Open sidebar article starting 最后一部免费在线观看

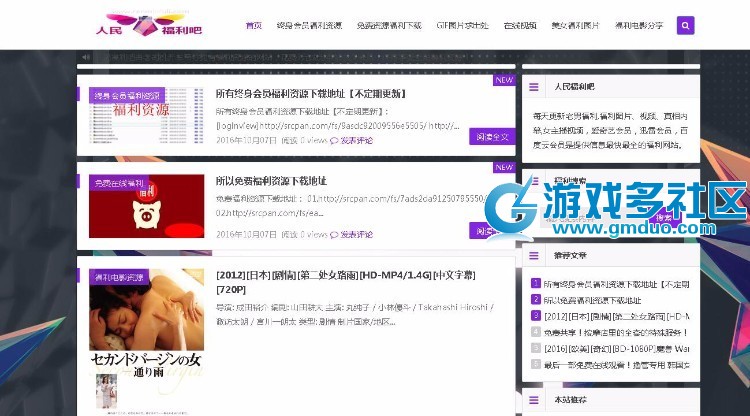(x=616, y=365)
